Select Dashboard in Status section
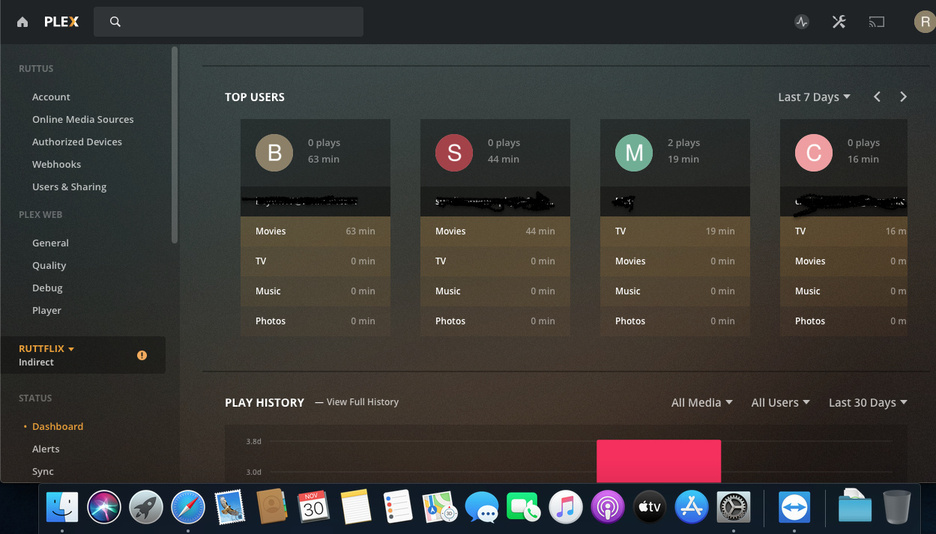 point(57,427)
